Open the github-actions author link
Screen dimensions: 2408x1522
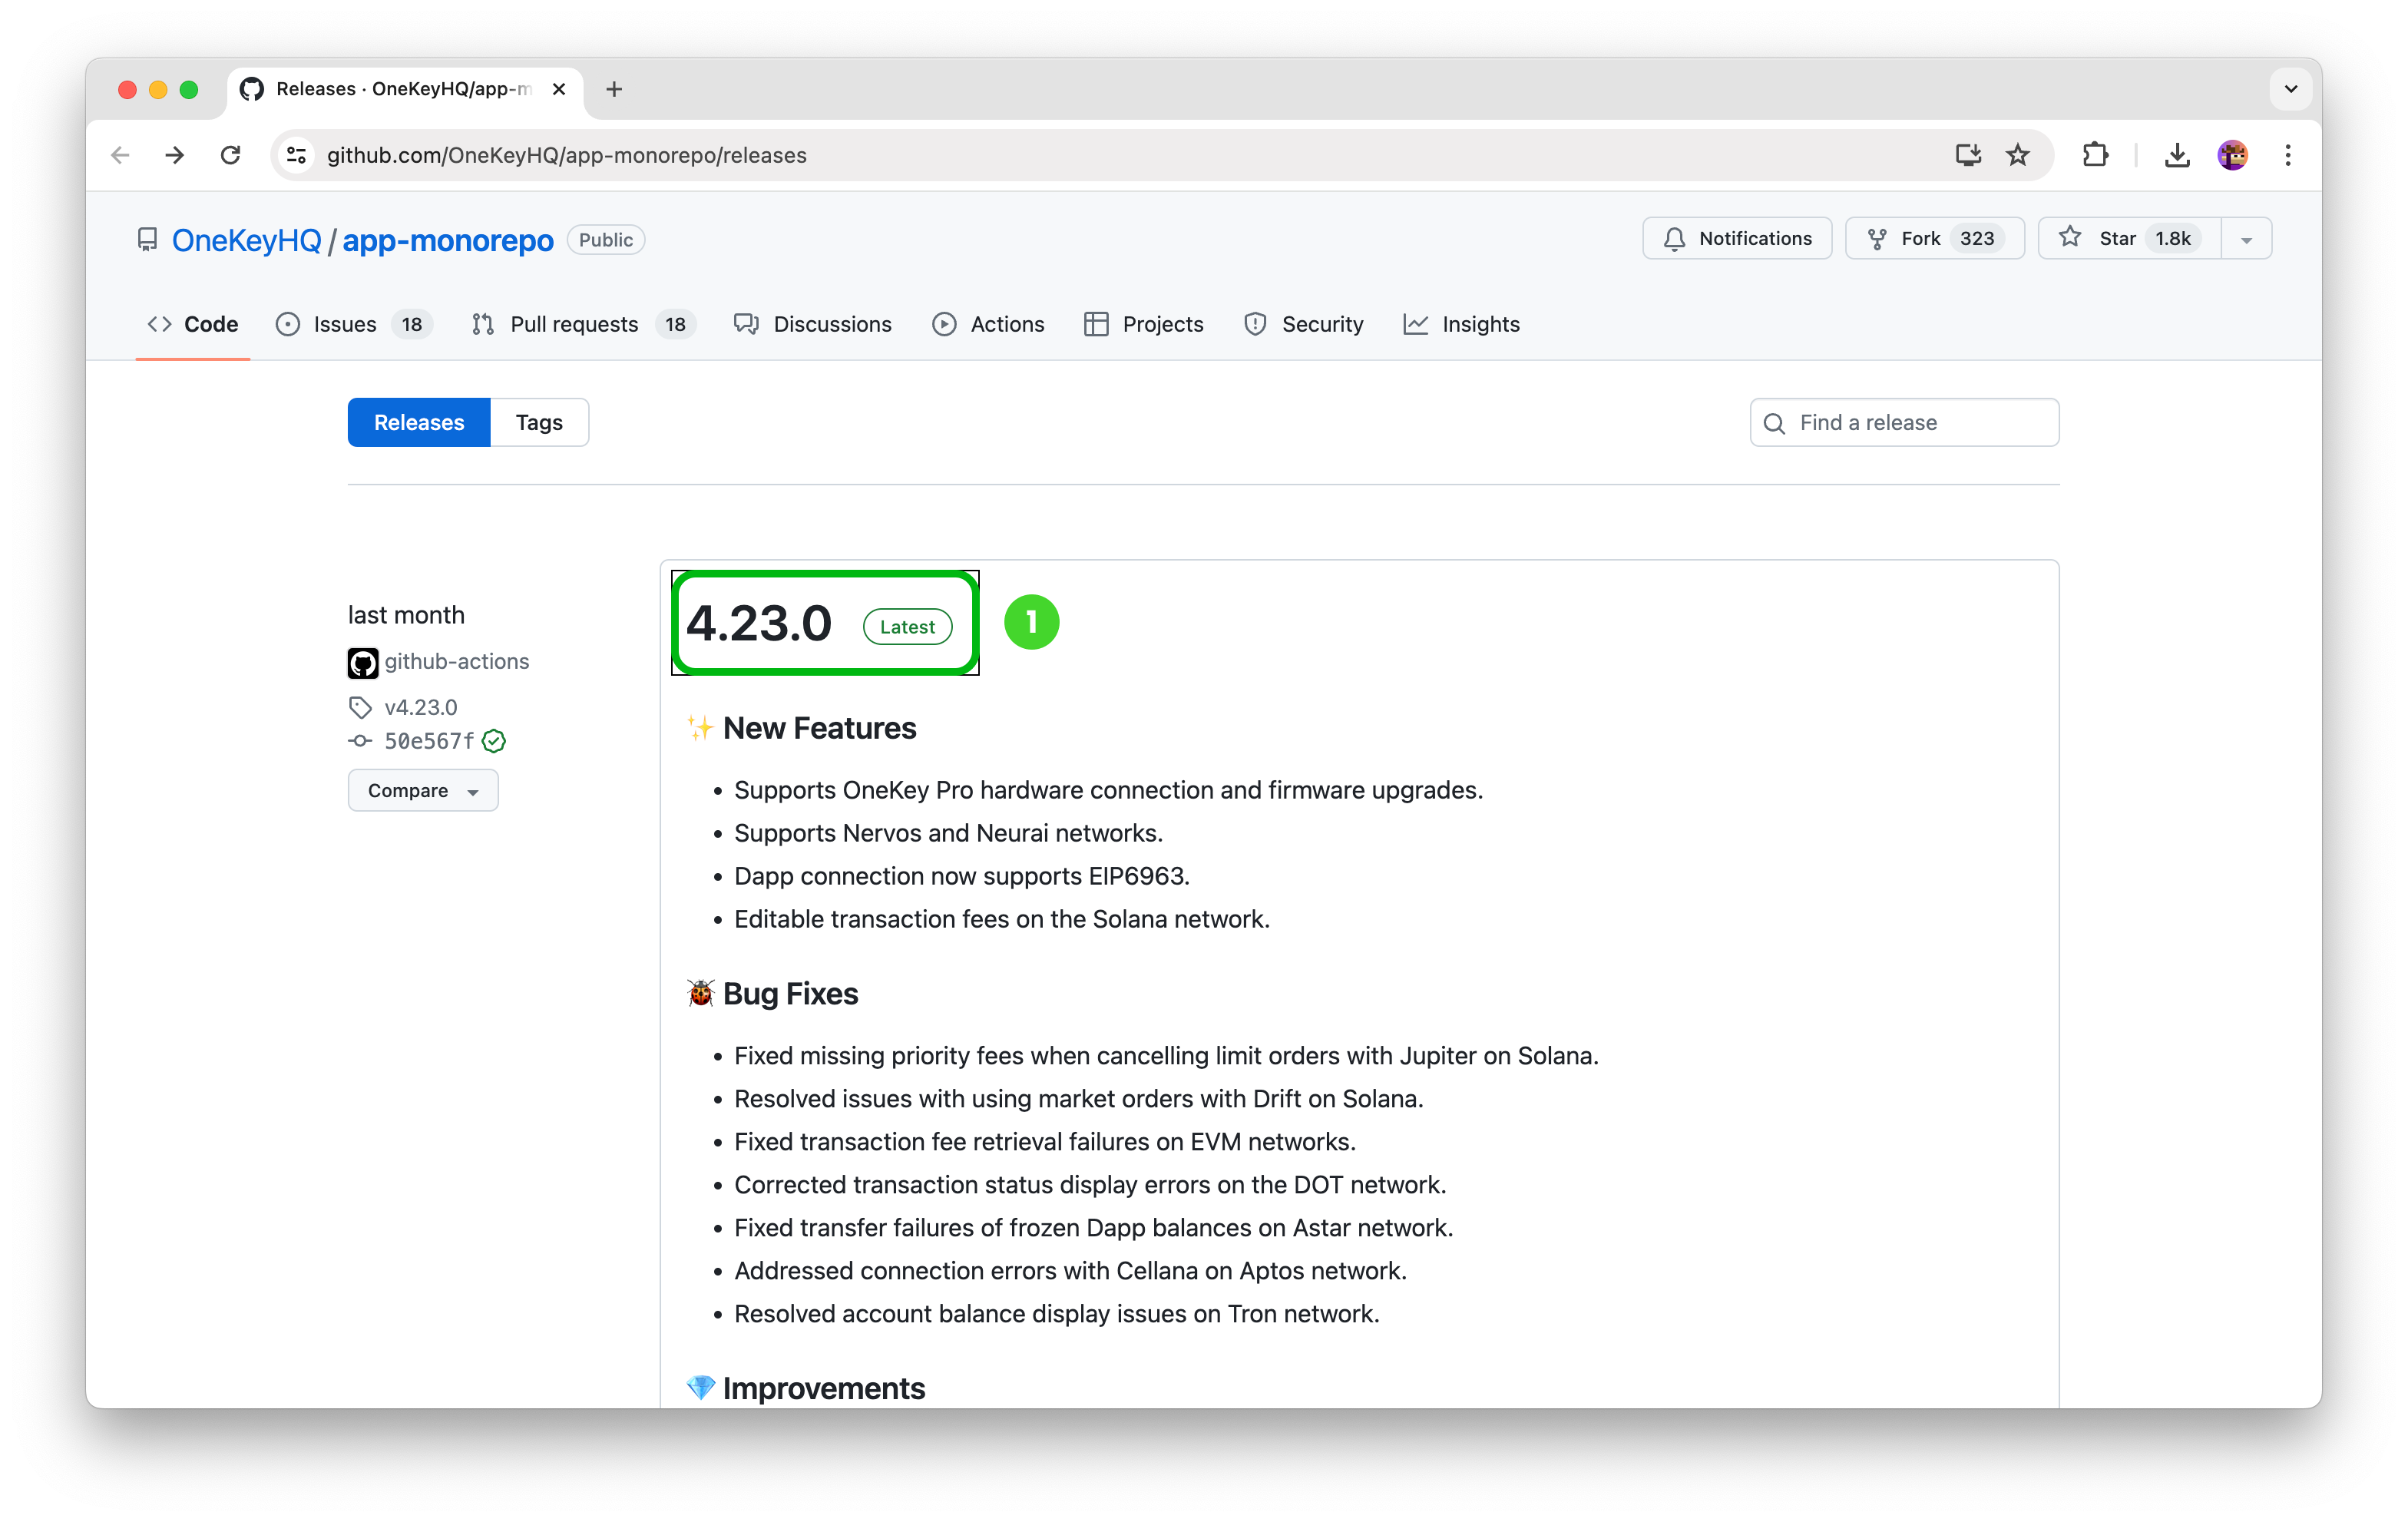[457, 661]
